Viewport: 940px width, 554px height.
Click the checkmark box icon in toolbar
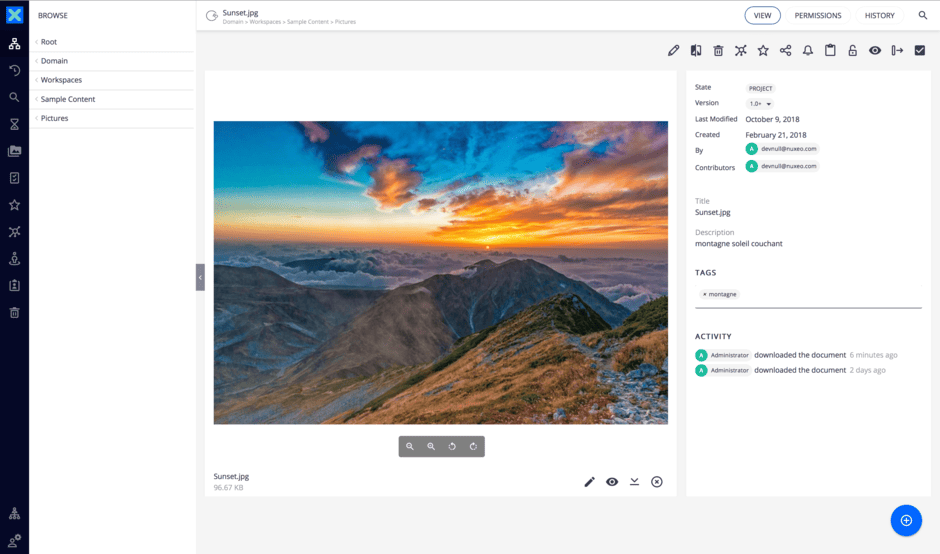pyautogui.click(x=920, y=50)
